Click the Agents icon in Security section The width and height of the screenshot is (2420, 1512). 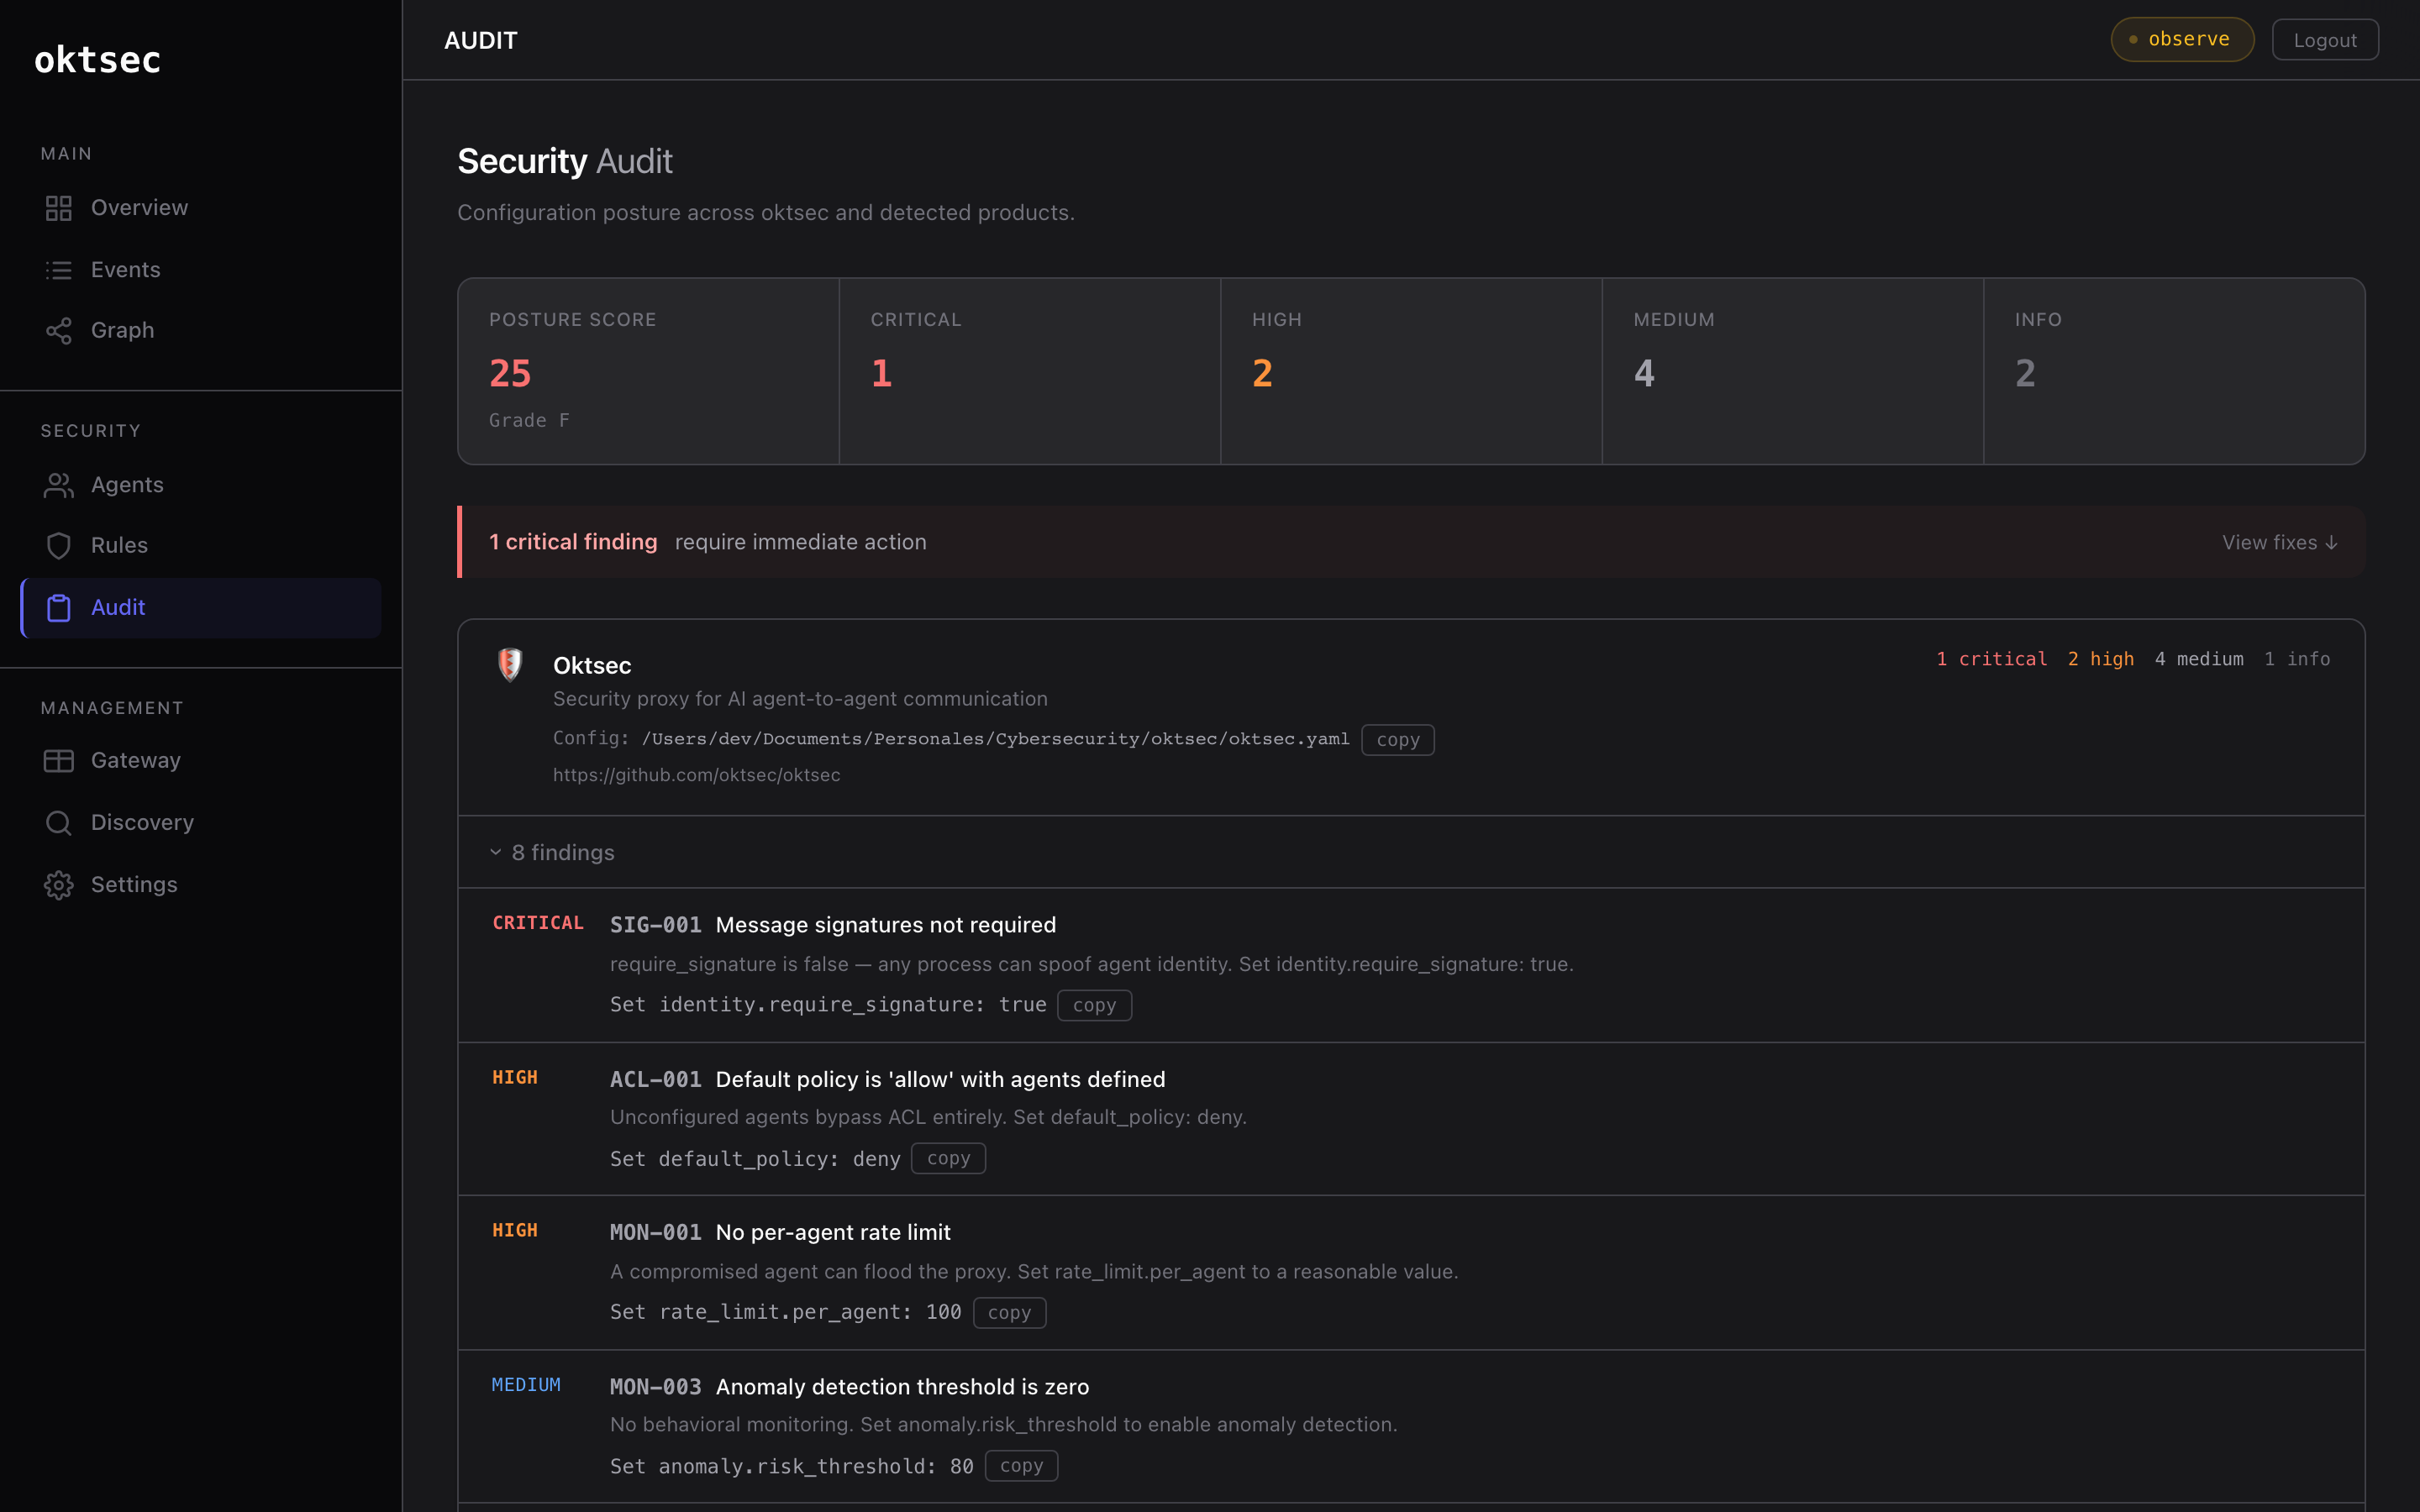(x=58, y=485)
